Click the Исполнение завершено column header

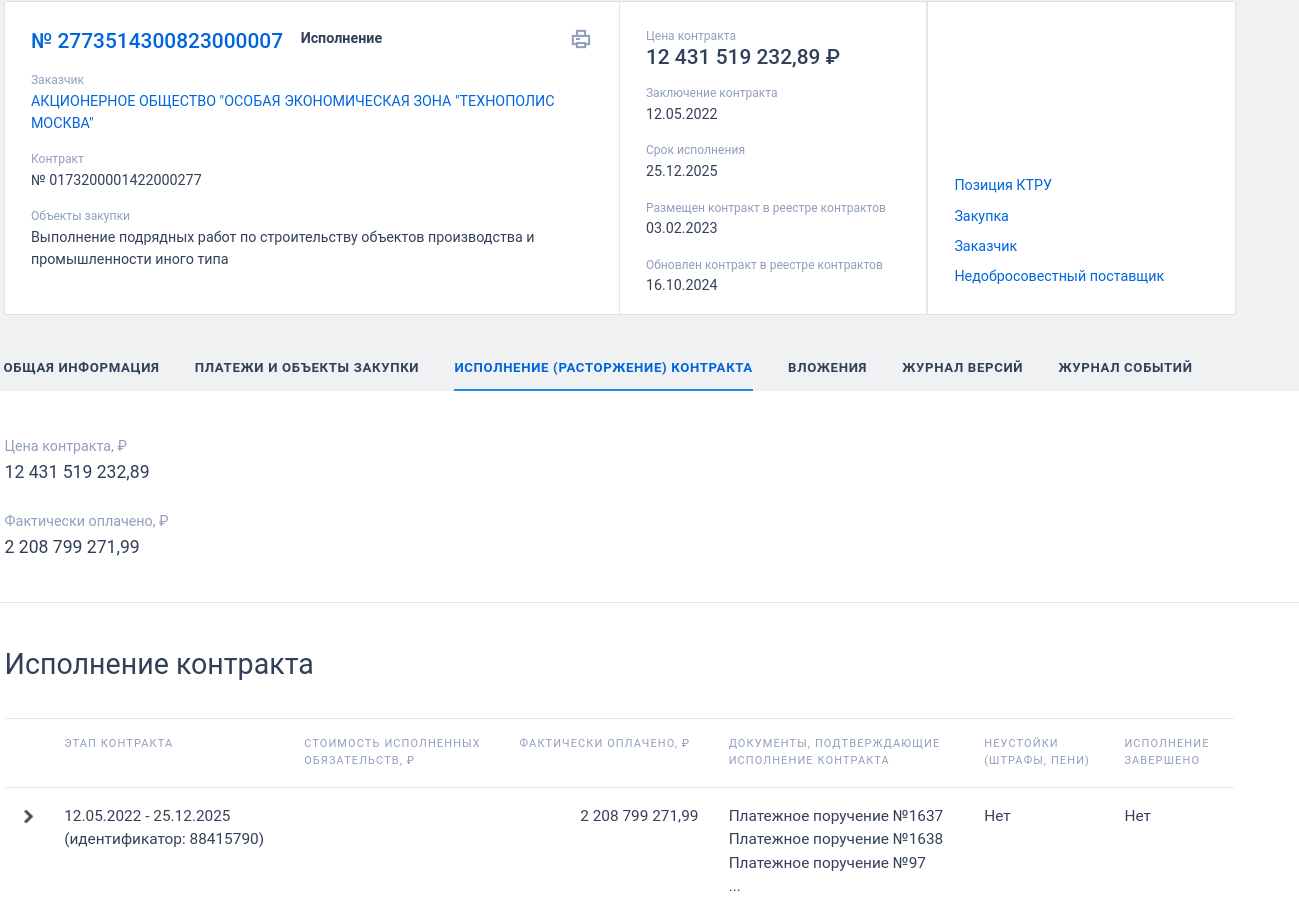[x=1166, y=752]
